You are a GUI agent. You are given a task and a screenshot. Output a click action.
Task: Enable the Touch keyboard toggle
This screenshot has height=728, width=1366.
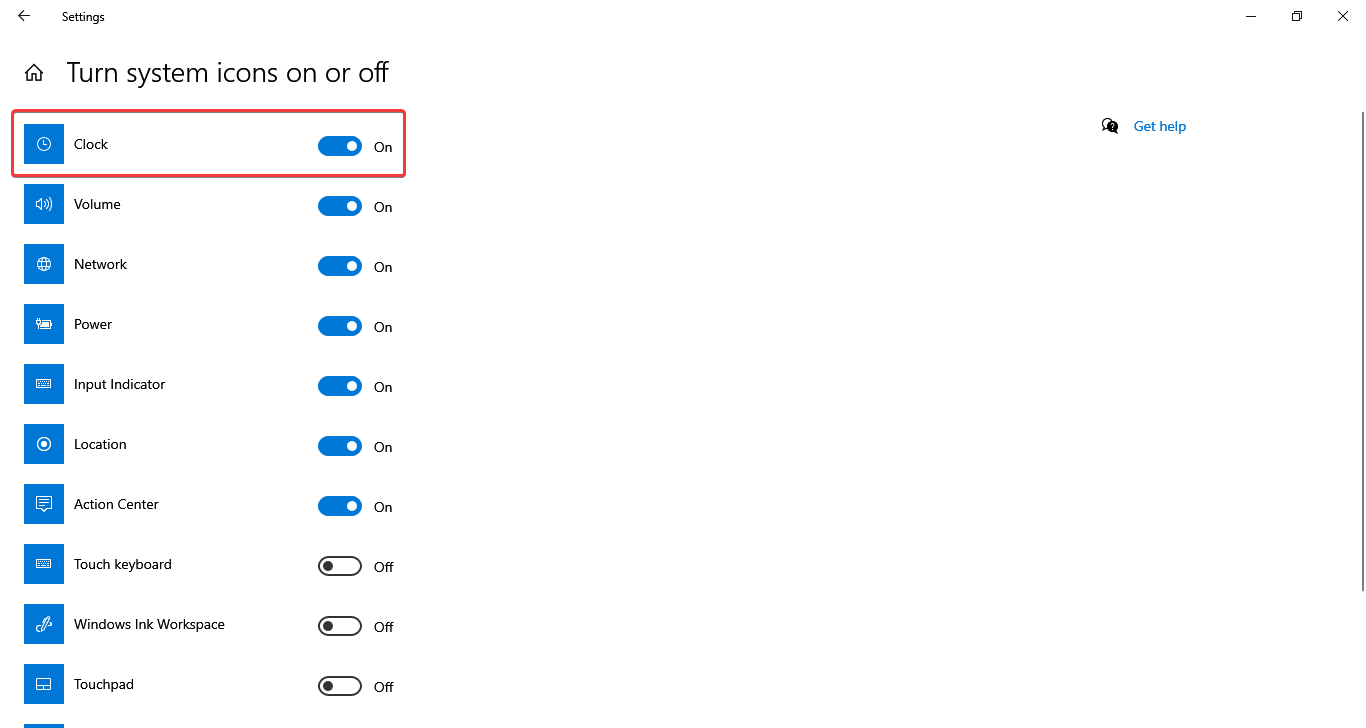(340, 566)
